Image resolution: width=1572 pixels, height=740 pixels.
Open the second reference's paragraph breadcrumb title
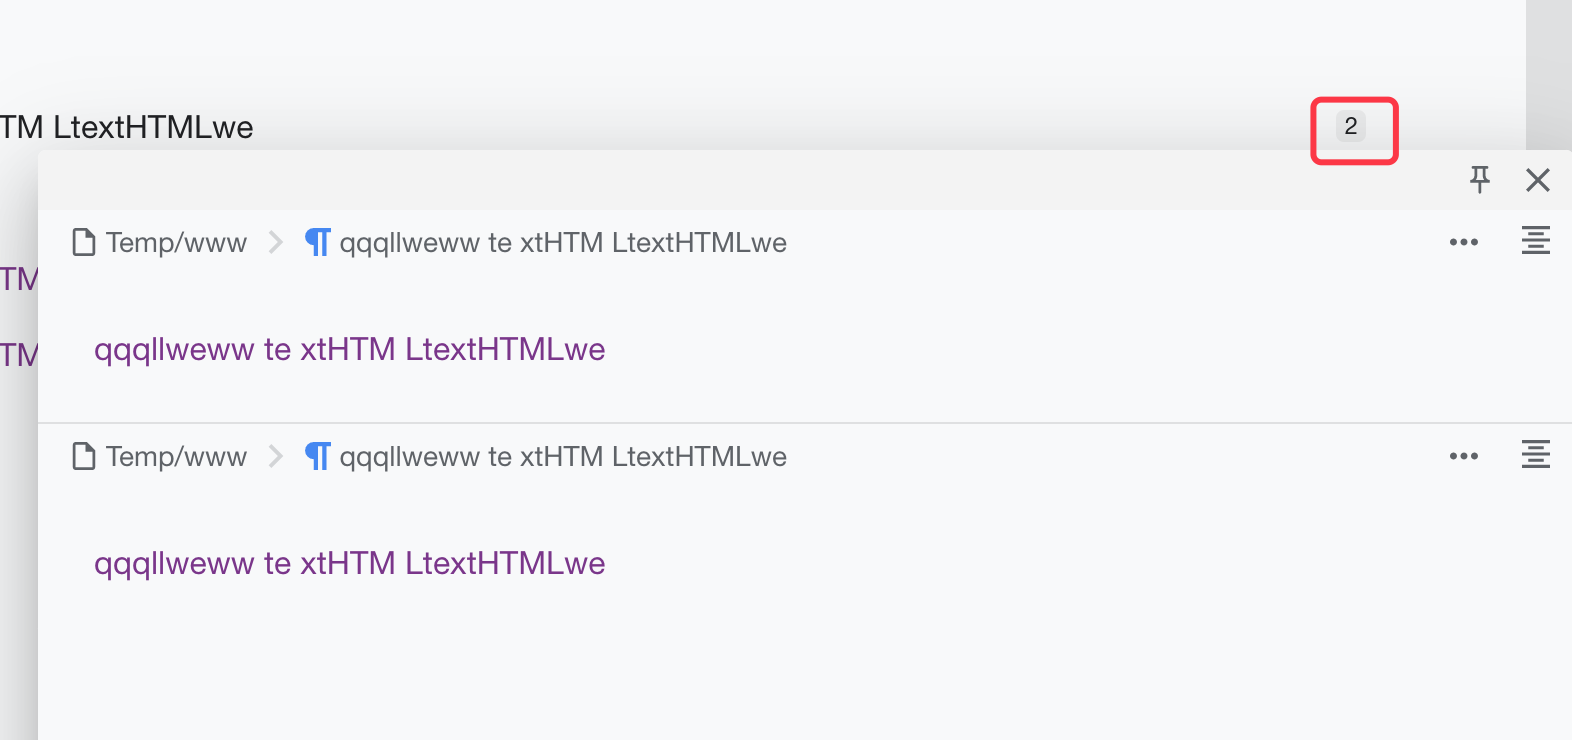point(563,457)
